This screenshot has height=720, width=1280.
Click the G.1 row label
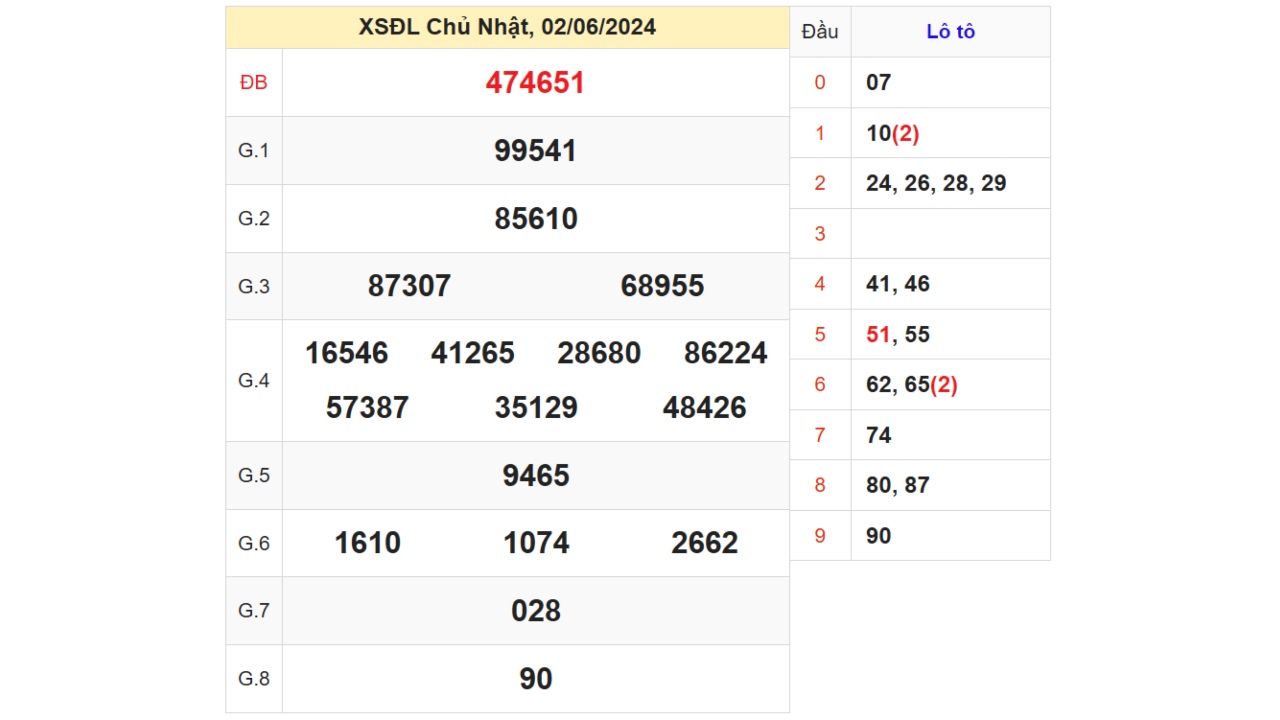click(x=254, y=151)
